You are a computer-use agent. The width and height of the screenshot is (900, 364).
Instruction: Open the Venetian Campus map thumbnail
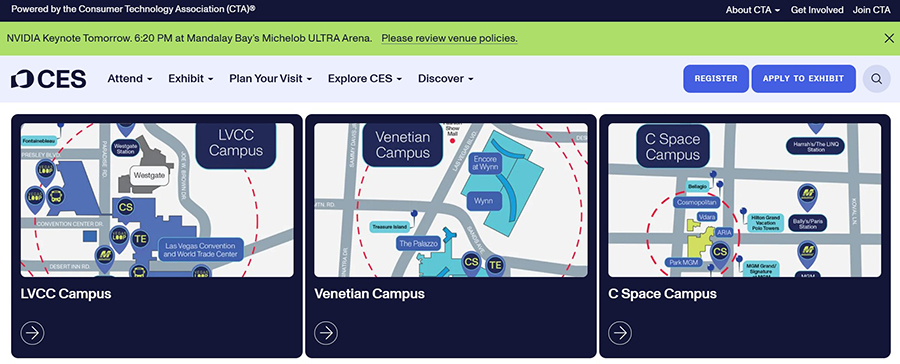[451, 200]
